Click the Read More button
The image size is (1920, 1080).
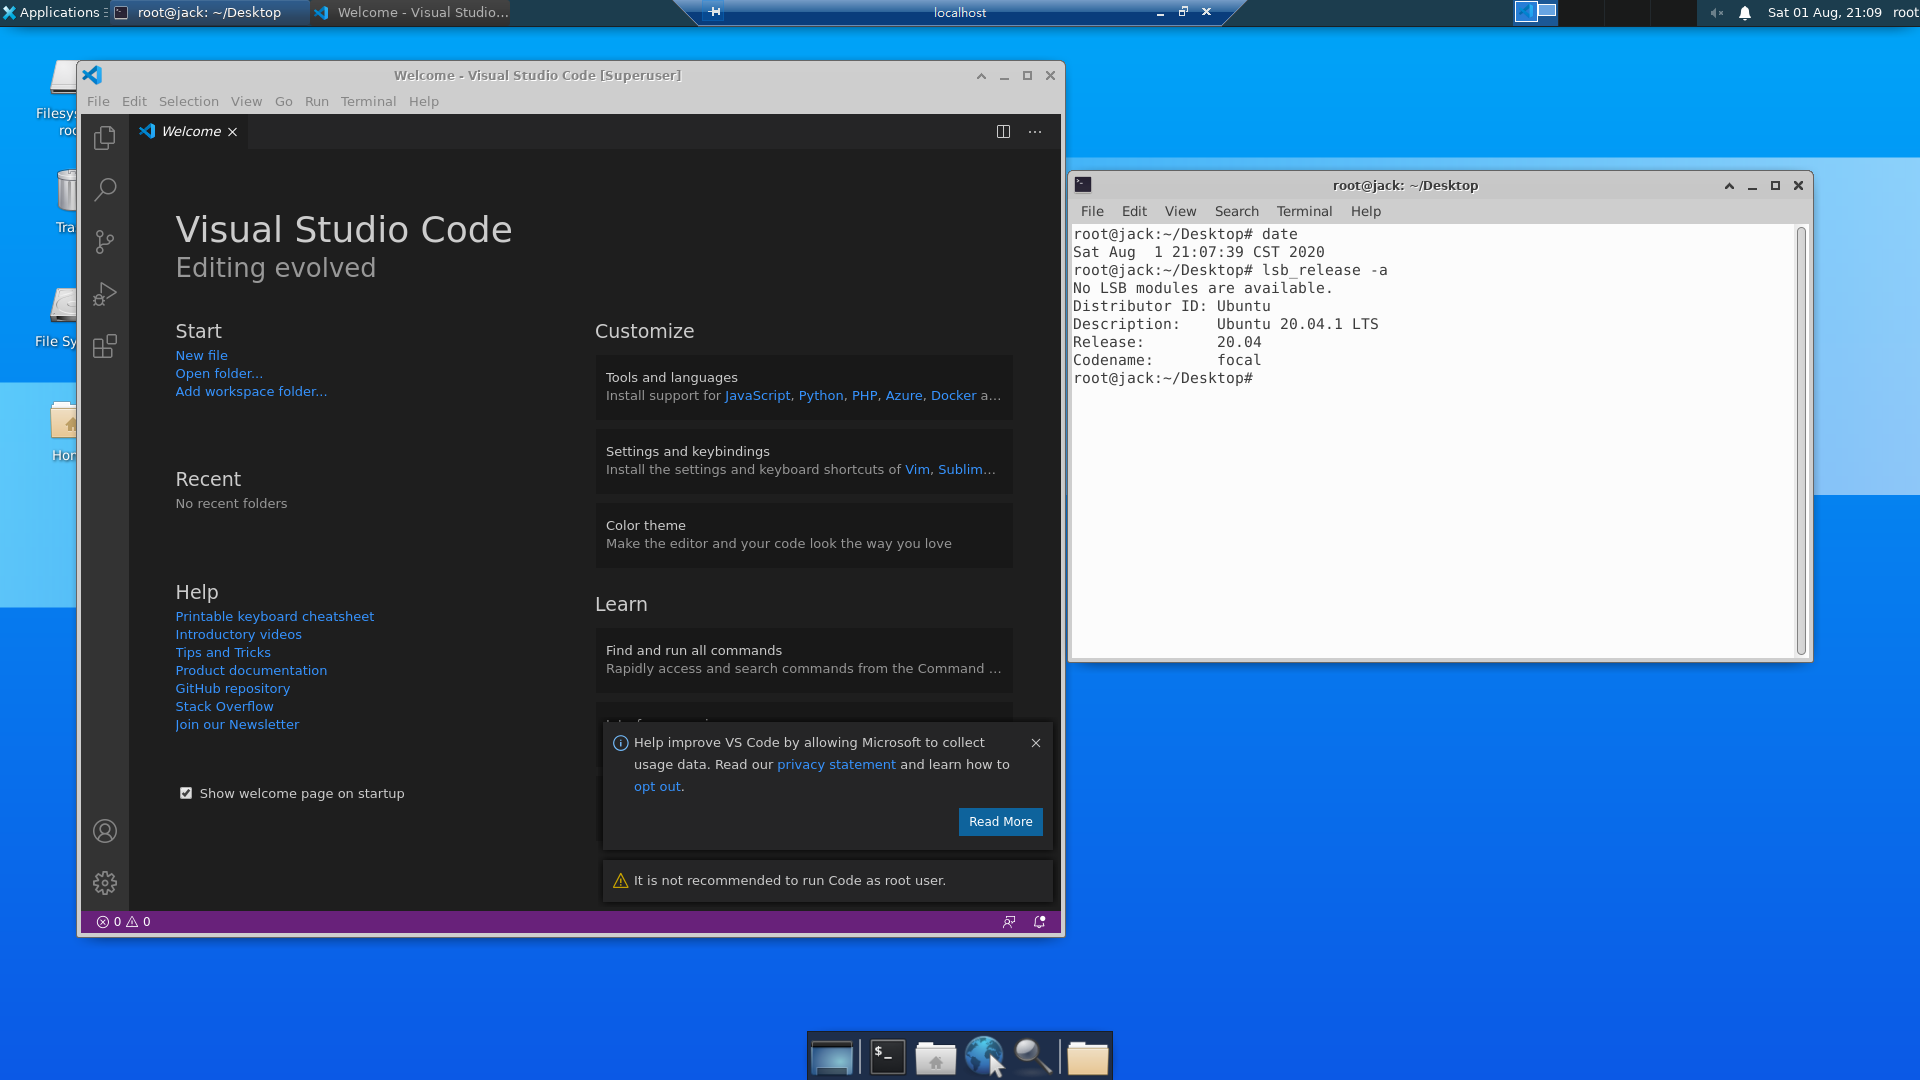click(1000, 822)
